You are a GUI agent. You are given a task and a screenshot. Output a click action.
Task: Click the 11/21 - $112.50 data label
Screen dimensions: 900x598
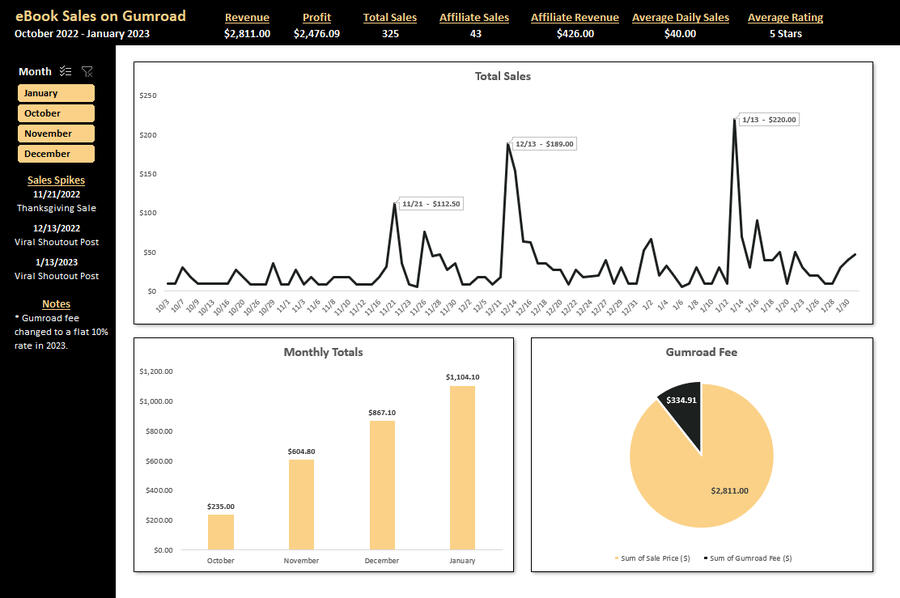[x=431, y=204]
